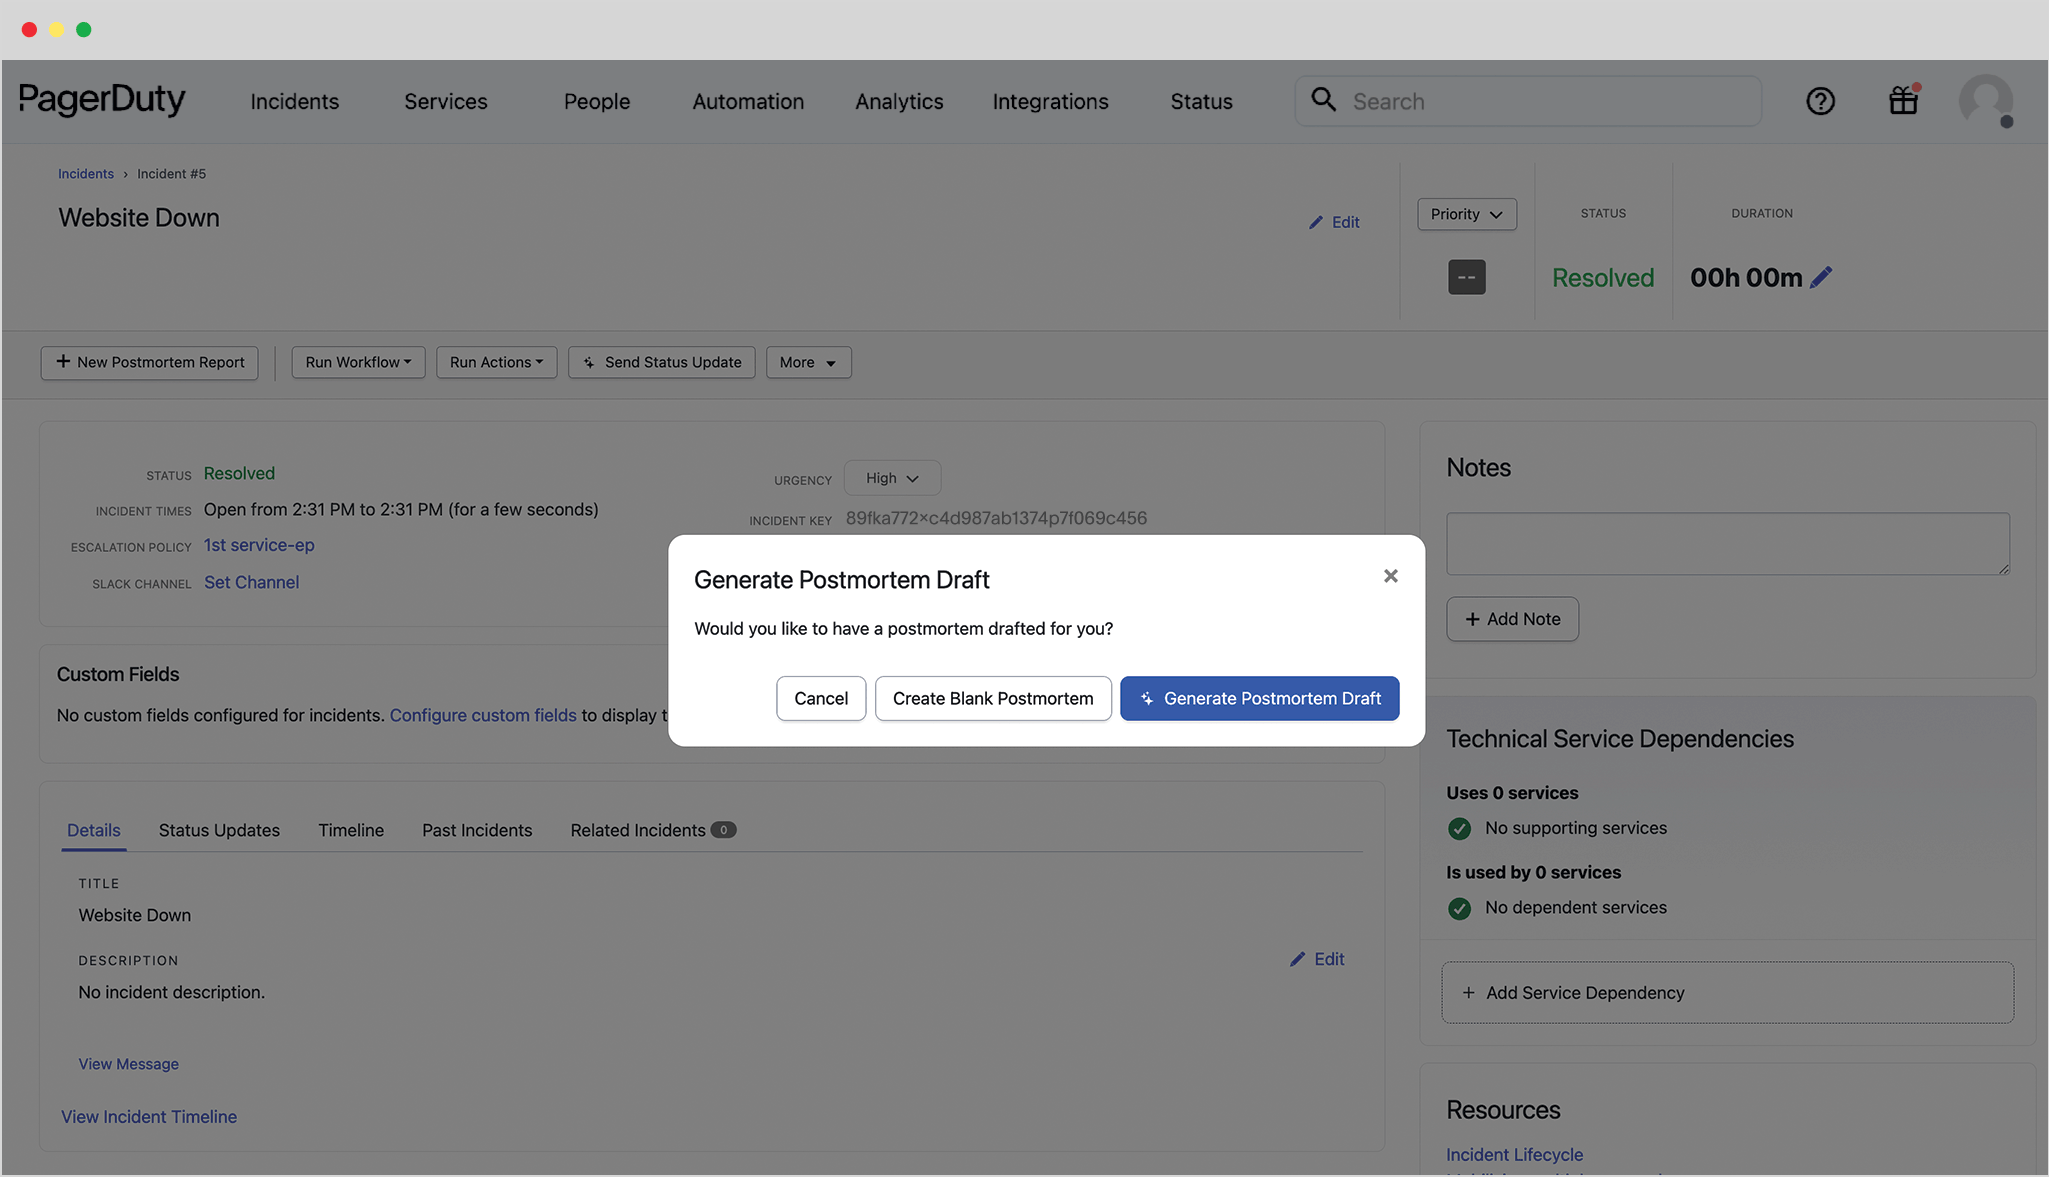This screenshot has height=1177, width=2049.
Task: Close the Generate Postmortem Draft dialog
Action: (x=1390, y=576)
